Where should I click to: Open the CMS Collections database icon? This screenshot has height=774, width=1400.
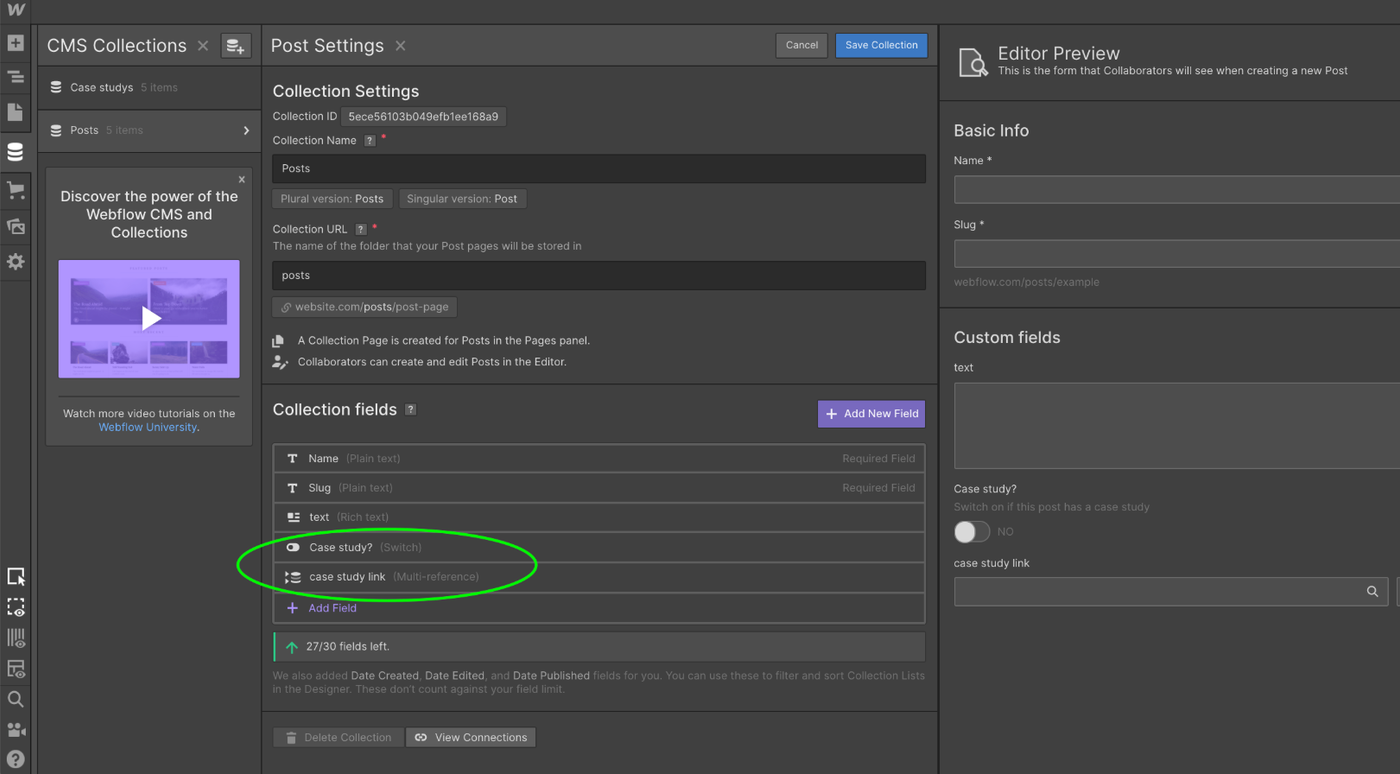point(15,152)
